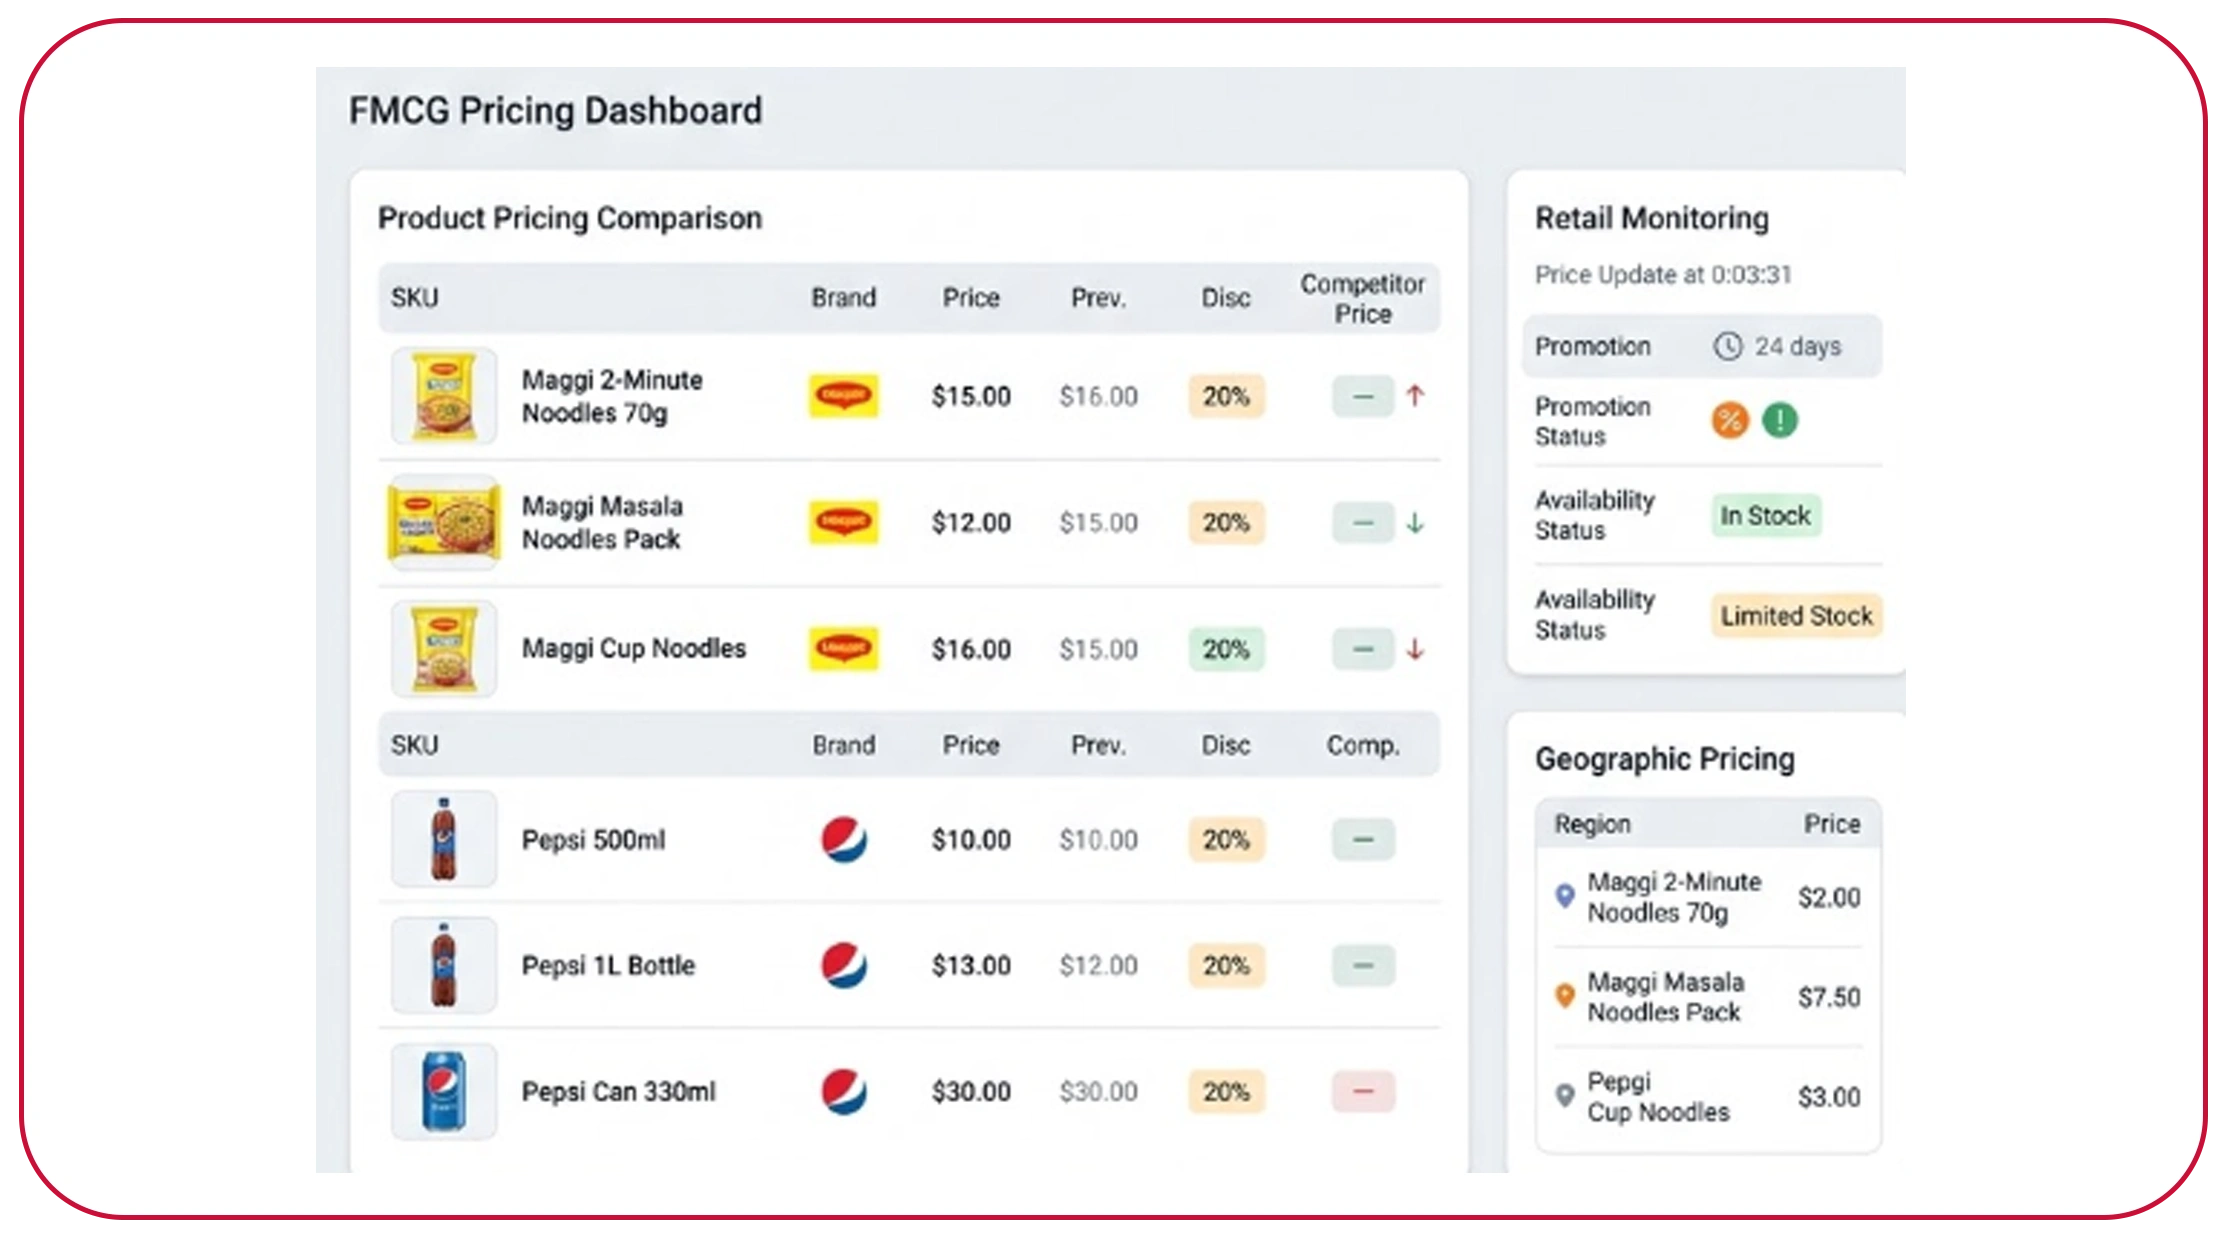This screenshot has height=1240, width=2223.
Task: Click the $12.00 price of Maggi Masala Noodles Pack
Action: pos(971,522)
